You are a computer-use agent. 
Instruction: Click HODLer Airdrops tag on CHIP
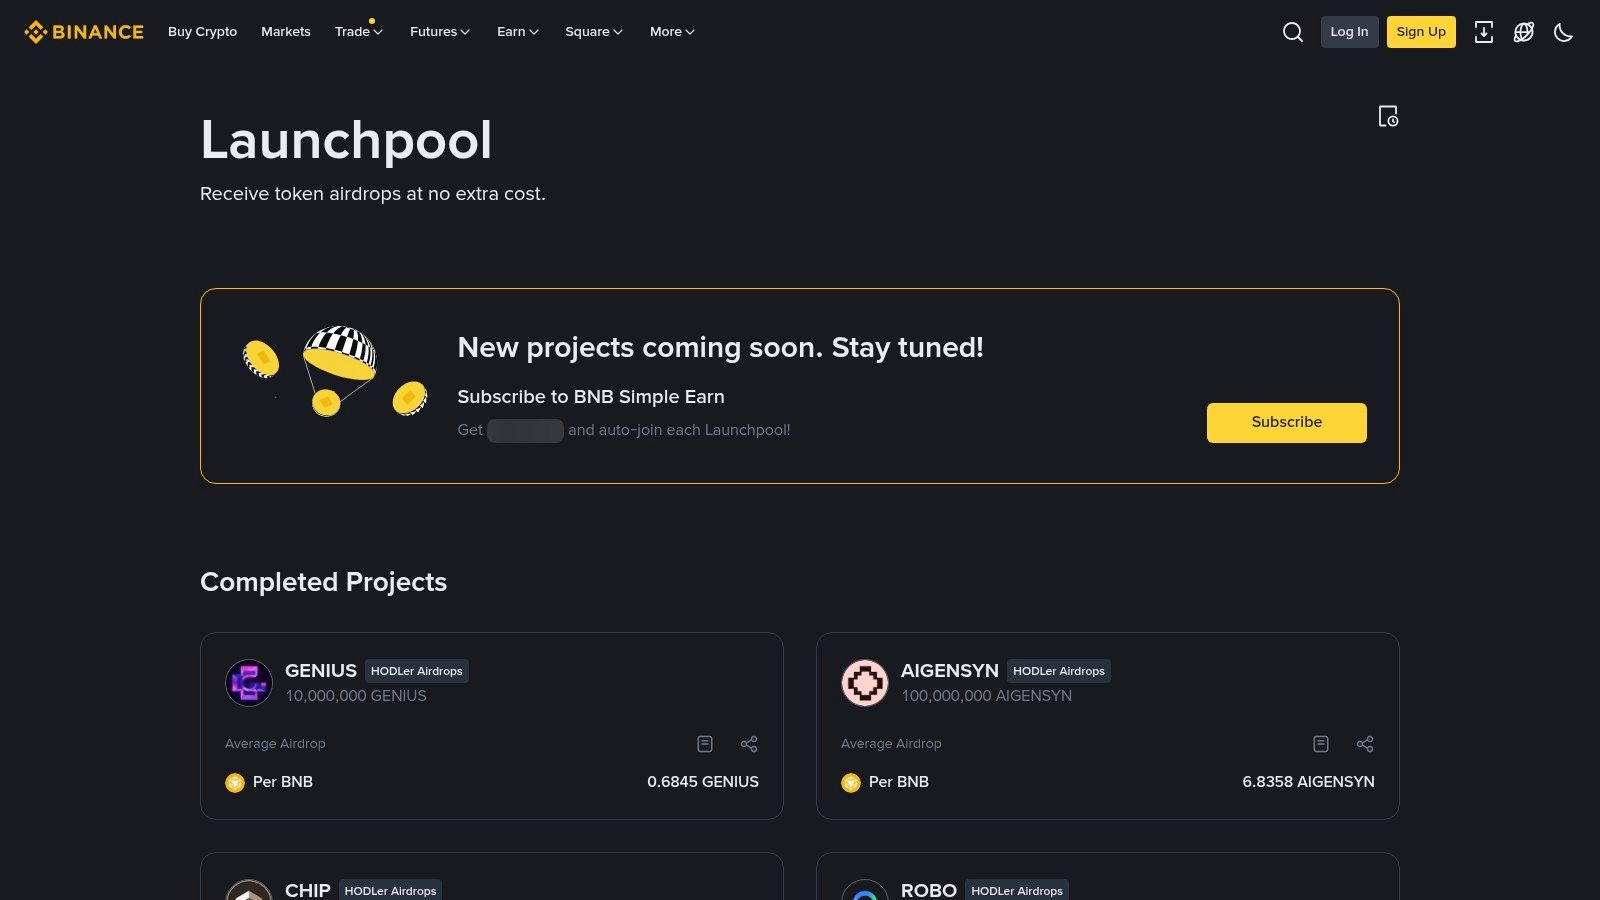(390, 890)
